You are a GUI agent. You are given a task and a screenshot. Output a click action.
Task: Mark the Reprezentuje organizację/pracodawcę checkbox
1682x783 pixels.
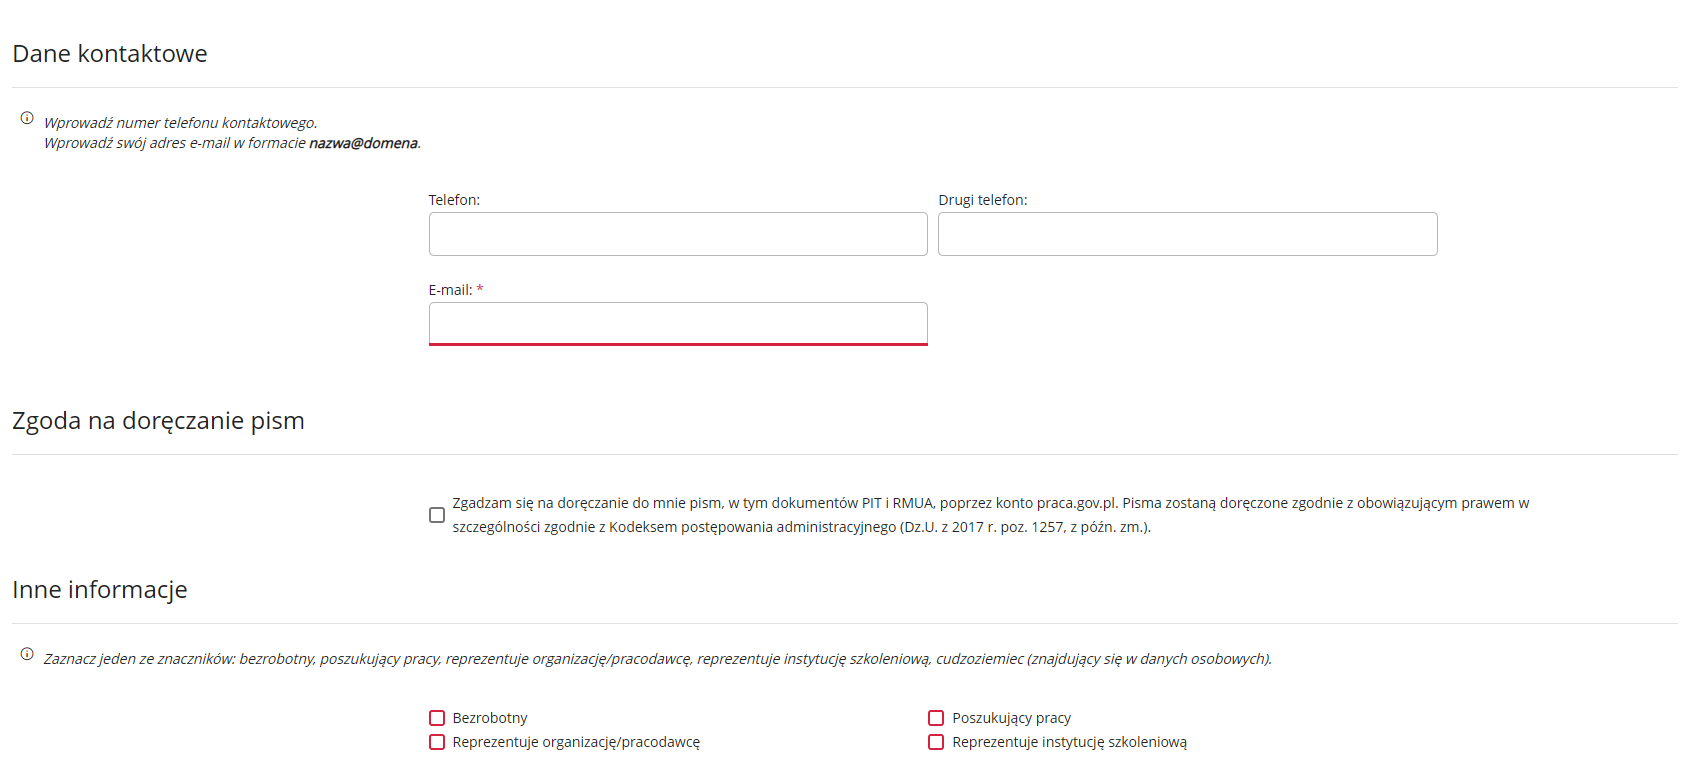[x=437, y=742]
